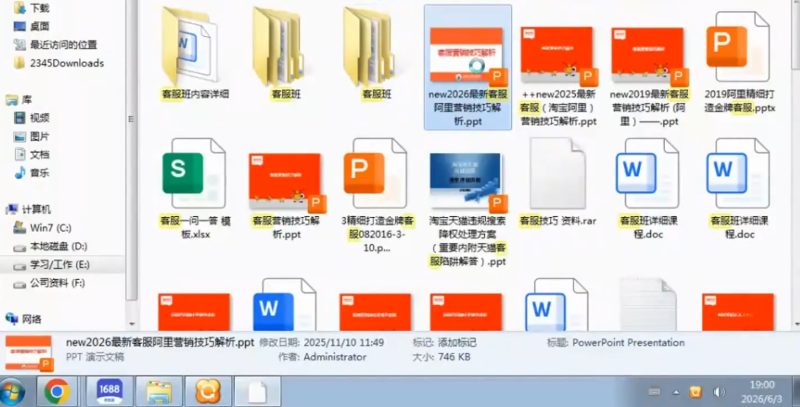This screenshot has width=800, height=407.
Task: Open the orange refresh-arrow taskbar app
Action: click(208, 392)
